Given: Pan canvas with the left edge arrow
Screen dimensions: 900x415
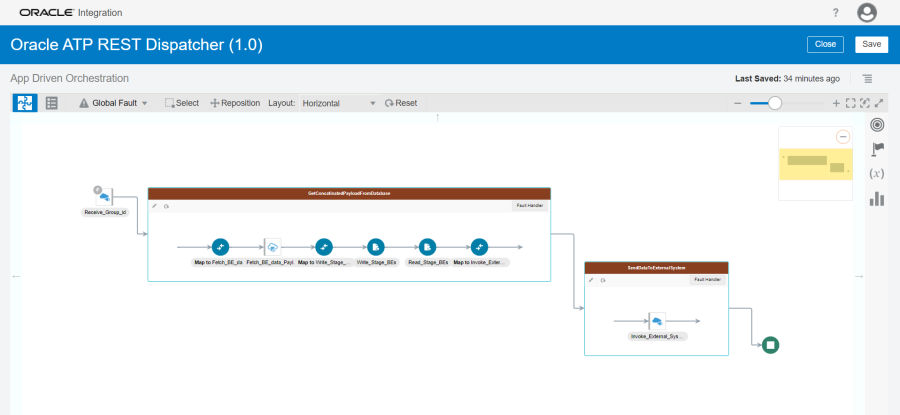Looking at the screenshot, I should point(16,277).
